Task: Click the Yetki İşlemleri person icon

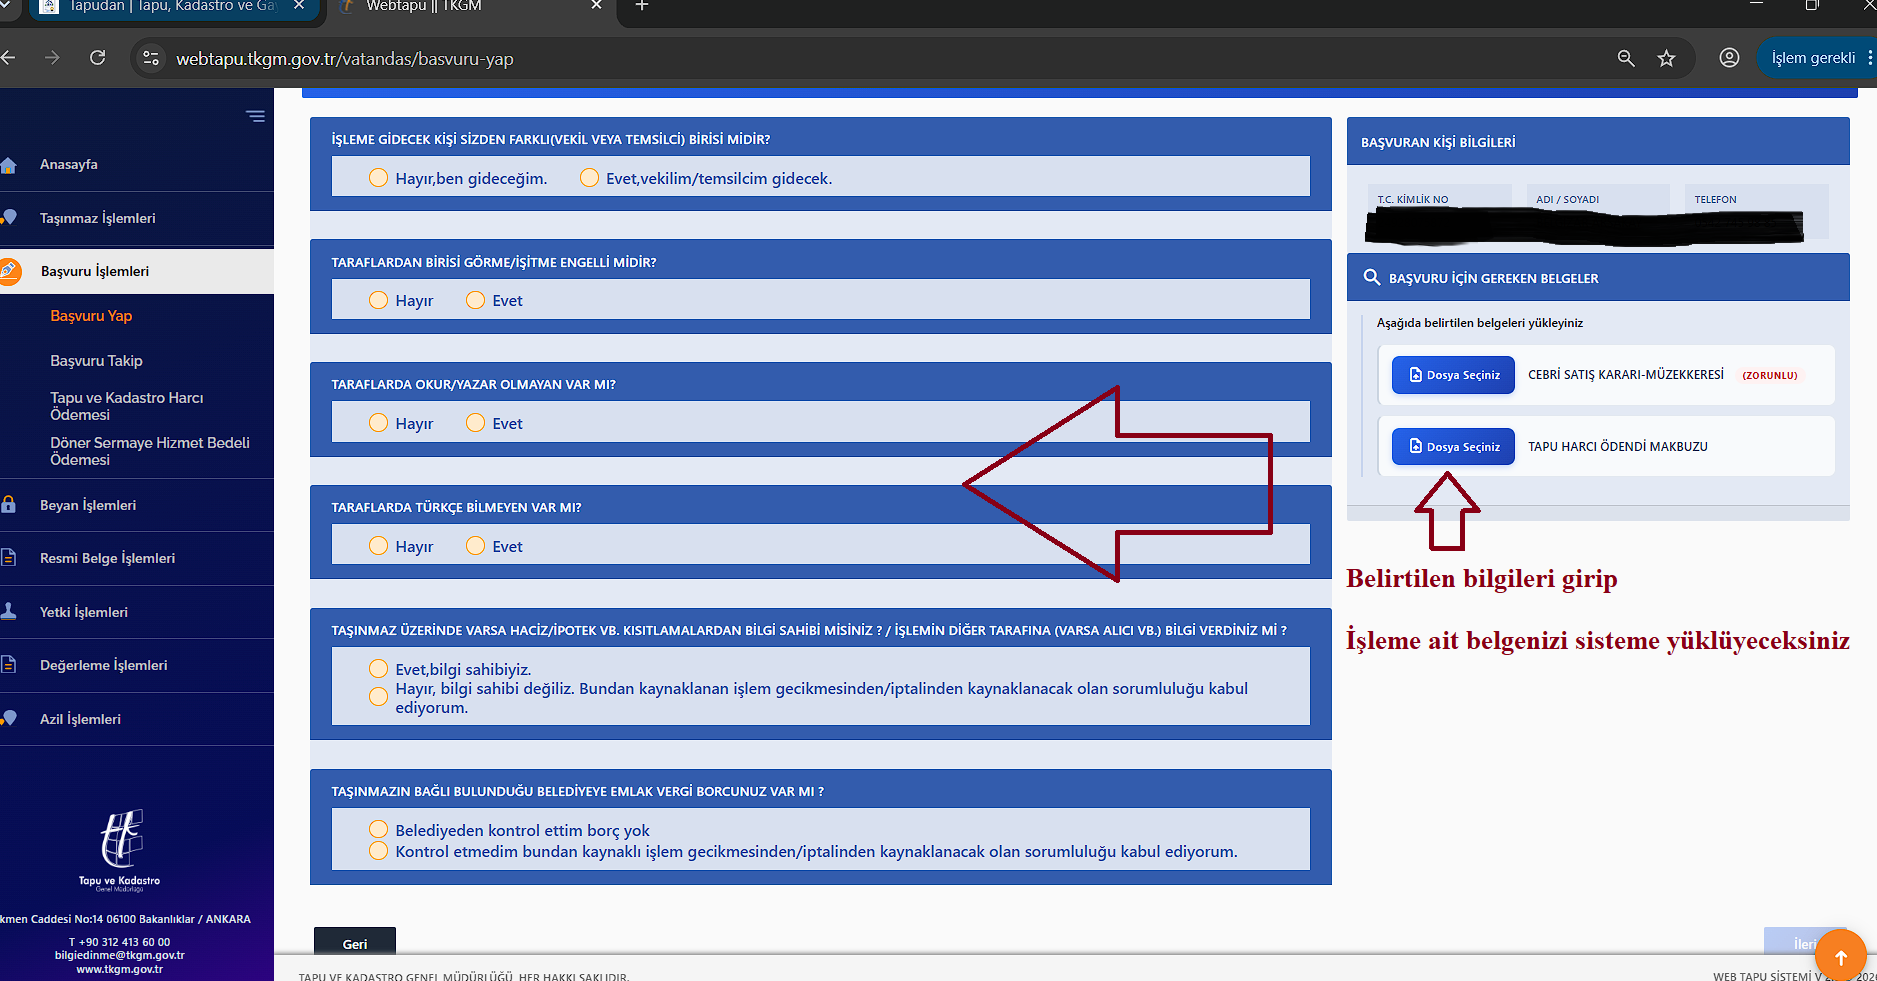Action: coord(9,611)
